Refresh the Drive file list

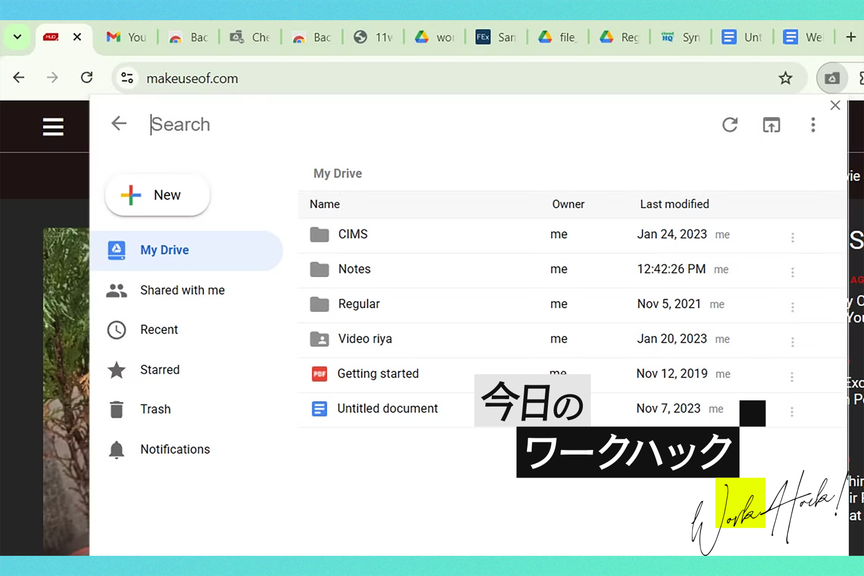(x=730, y=125)
